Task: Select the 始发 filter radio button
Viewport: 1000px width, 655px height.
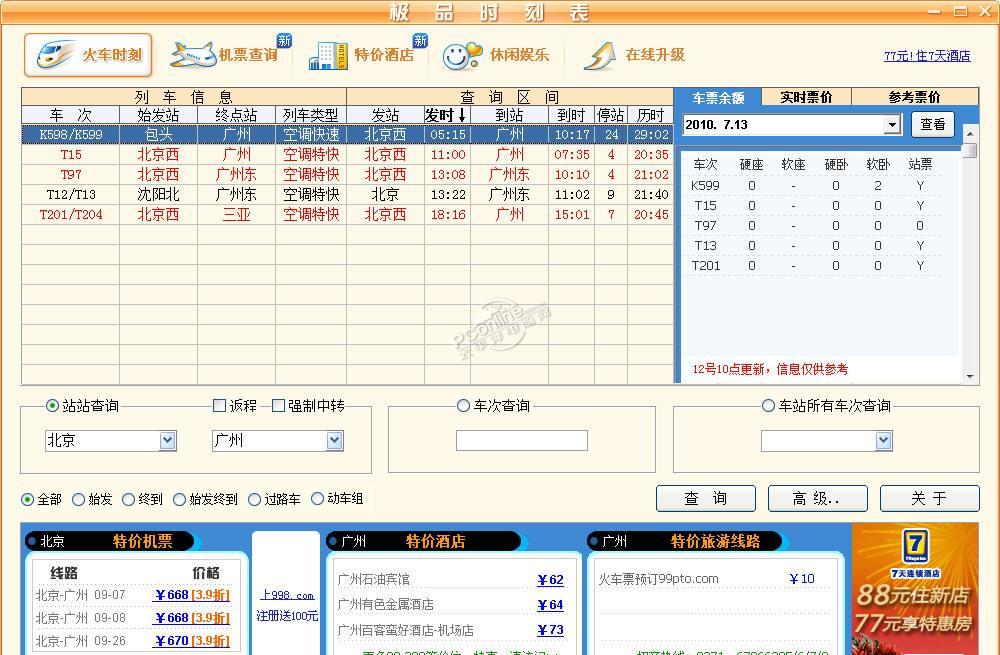Action: pos(78,499)
